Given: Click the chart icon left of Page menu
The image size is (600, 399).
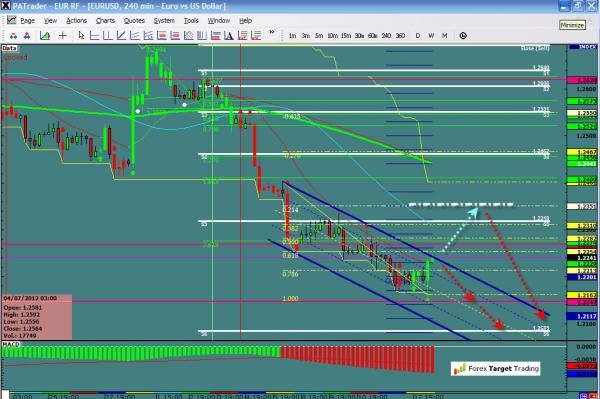Looking at the screenshot, I should coord(11,20).
